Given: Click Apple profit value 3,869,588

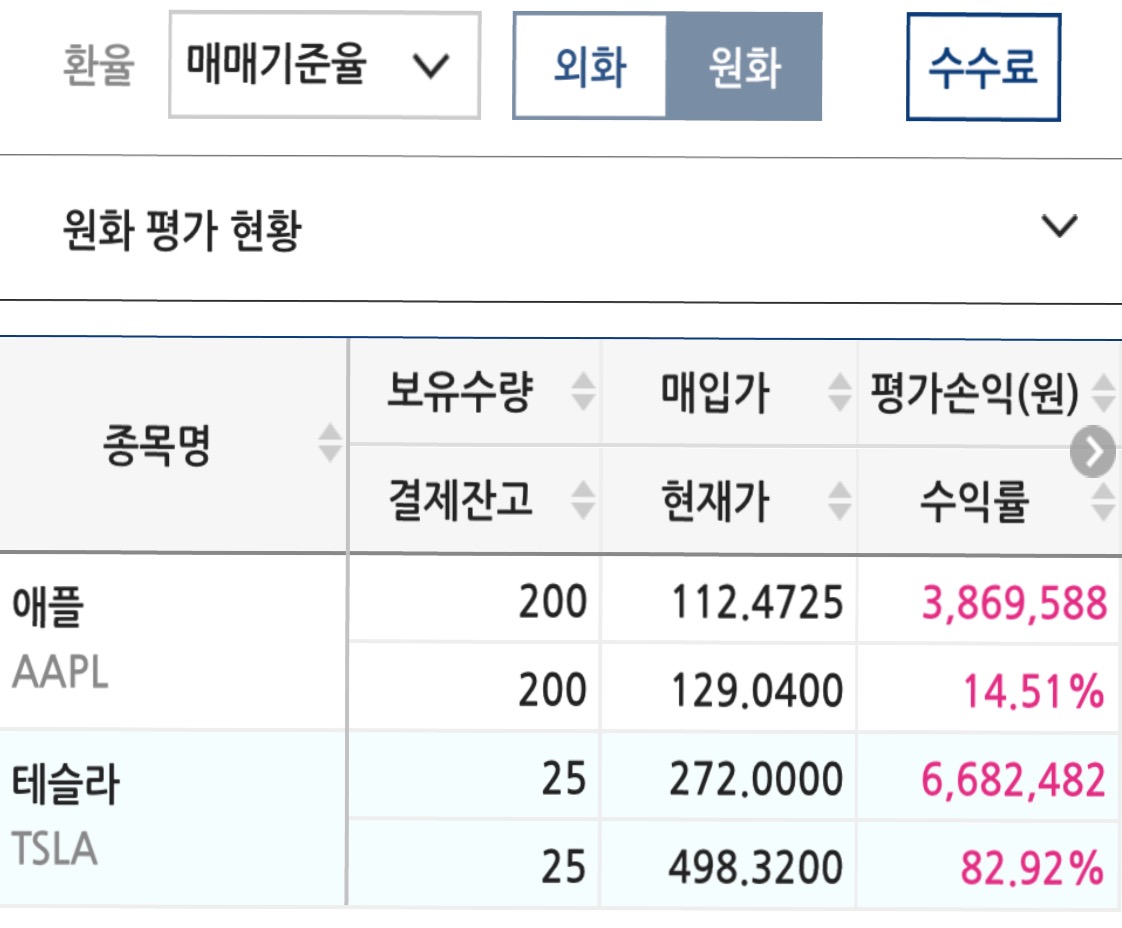Looking at the screenshot, I should (1015, 602).
